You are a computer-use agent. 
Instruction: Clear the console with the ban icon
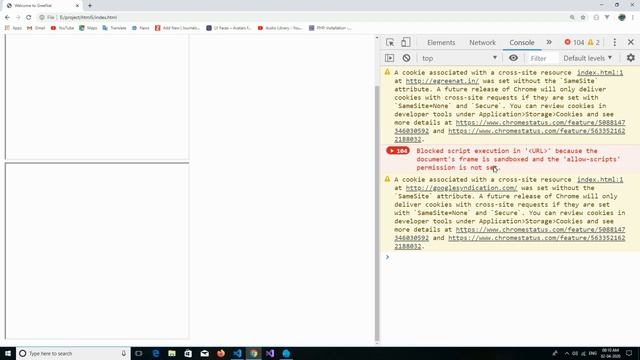coord(406,58)
